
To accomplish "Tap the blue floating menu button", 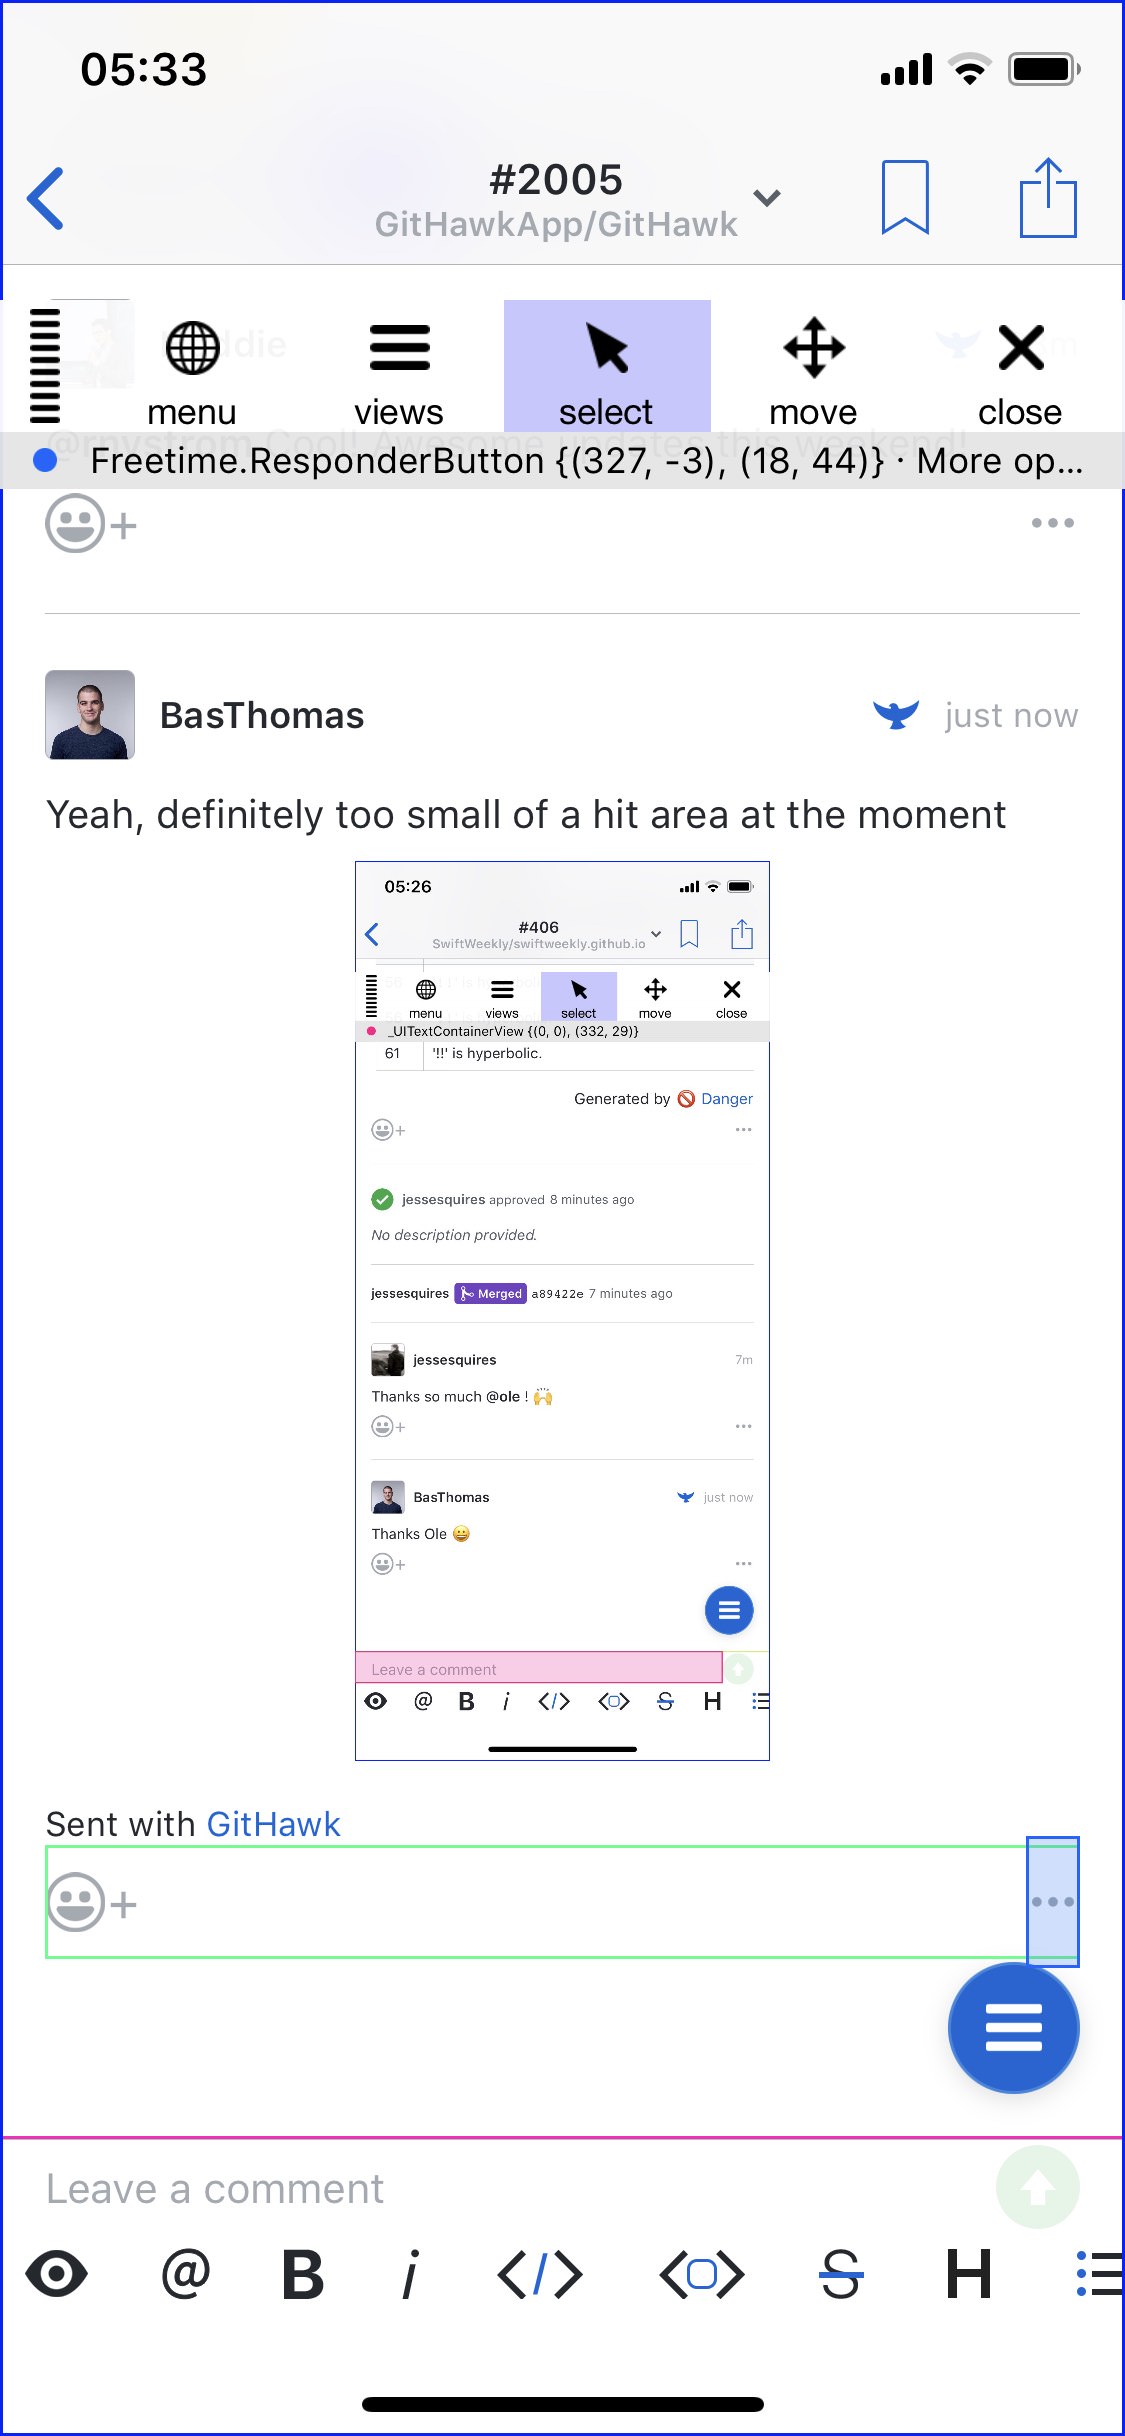I will point(1013,2028).
